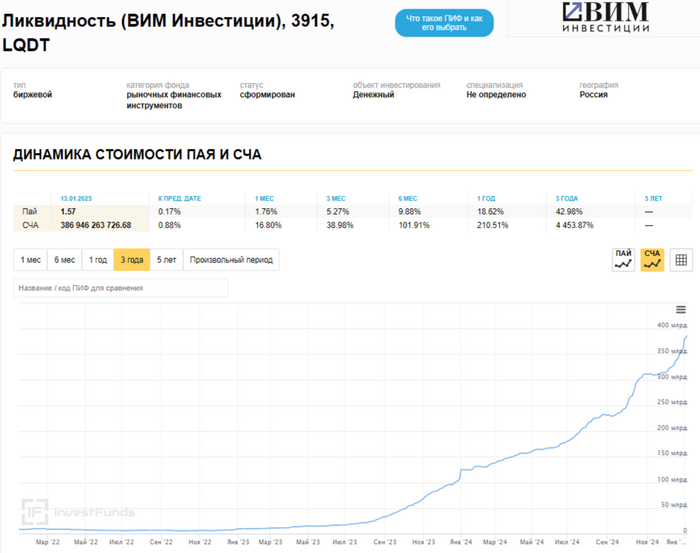Viewport: 700px width, 553px height.
Task: Click the ДИНАМИКА СТОИМОСТИ ПАЯ И СЧА heading
Action: pos(137,154)
